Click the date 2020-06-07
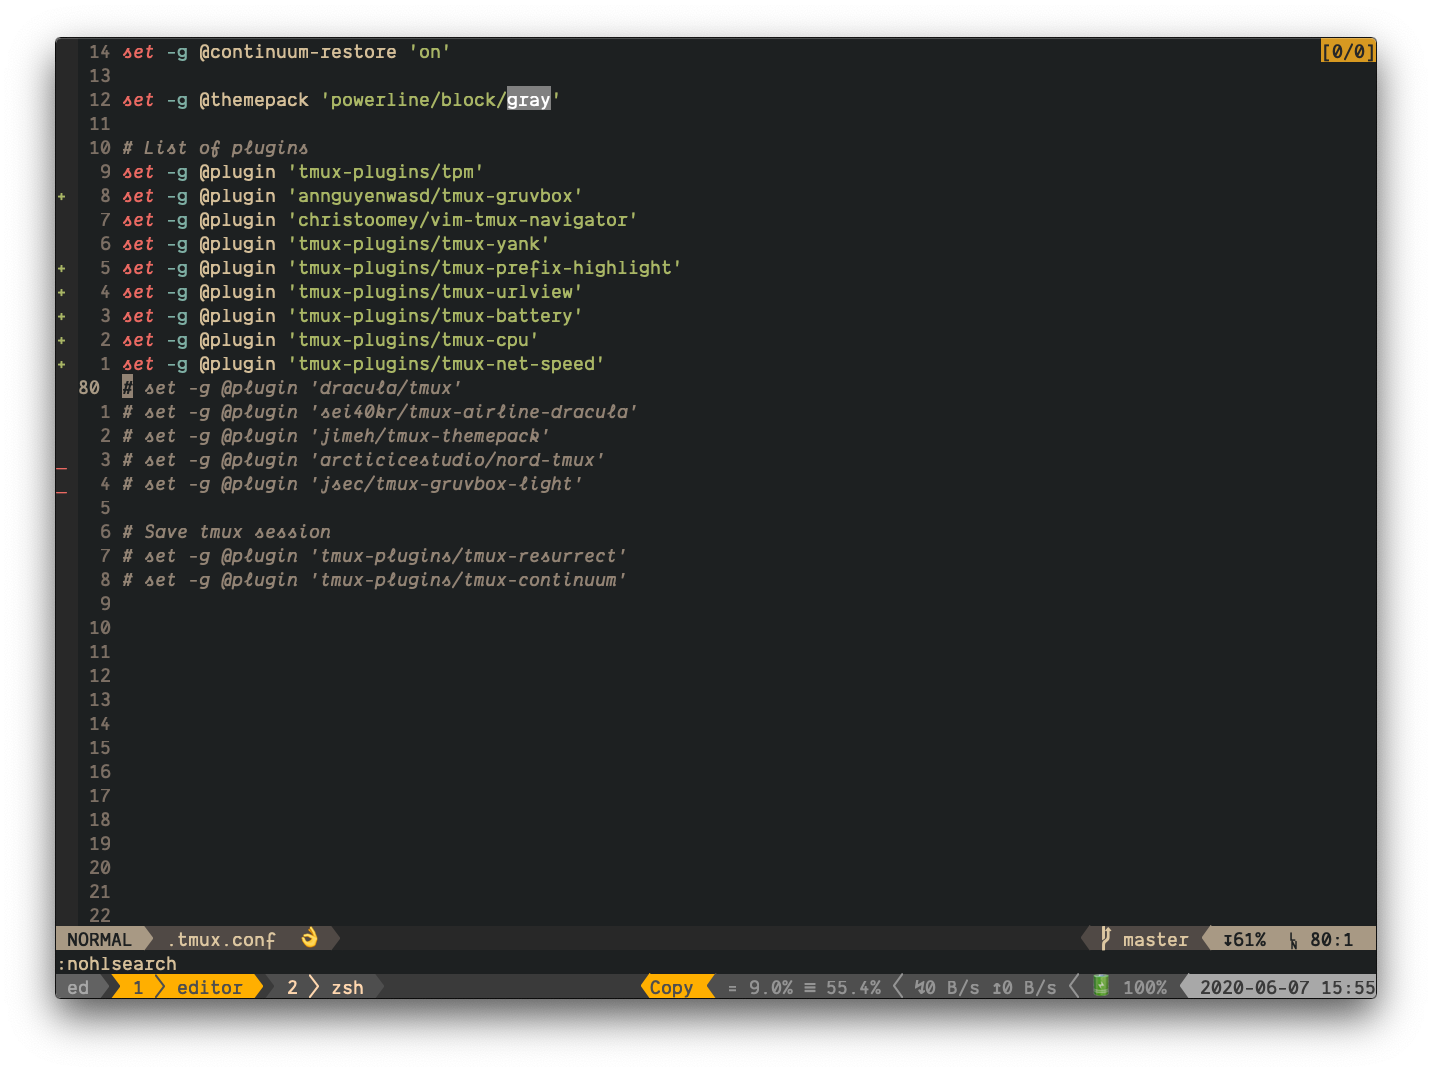This screenshot has width=1432, height=1072. tap(1254, 987)
